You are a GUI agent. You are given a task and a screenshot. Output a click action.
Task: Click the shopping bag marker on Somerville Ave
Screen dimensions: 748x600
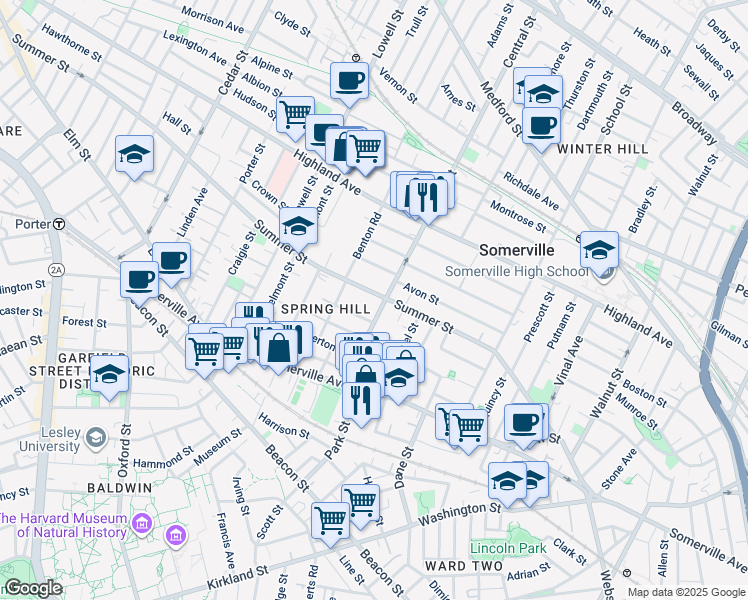[279, 348]
